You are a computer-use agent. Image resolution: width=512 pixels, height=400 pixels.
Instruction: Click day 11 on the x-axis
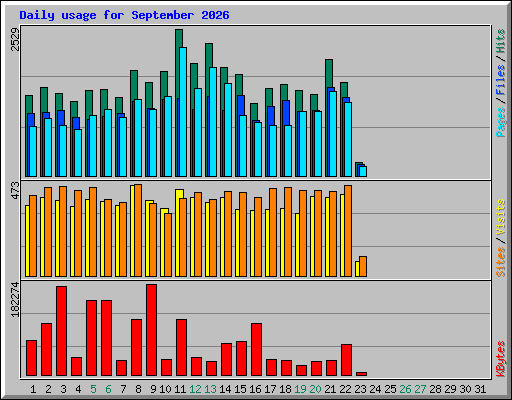180,389
